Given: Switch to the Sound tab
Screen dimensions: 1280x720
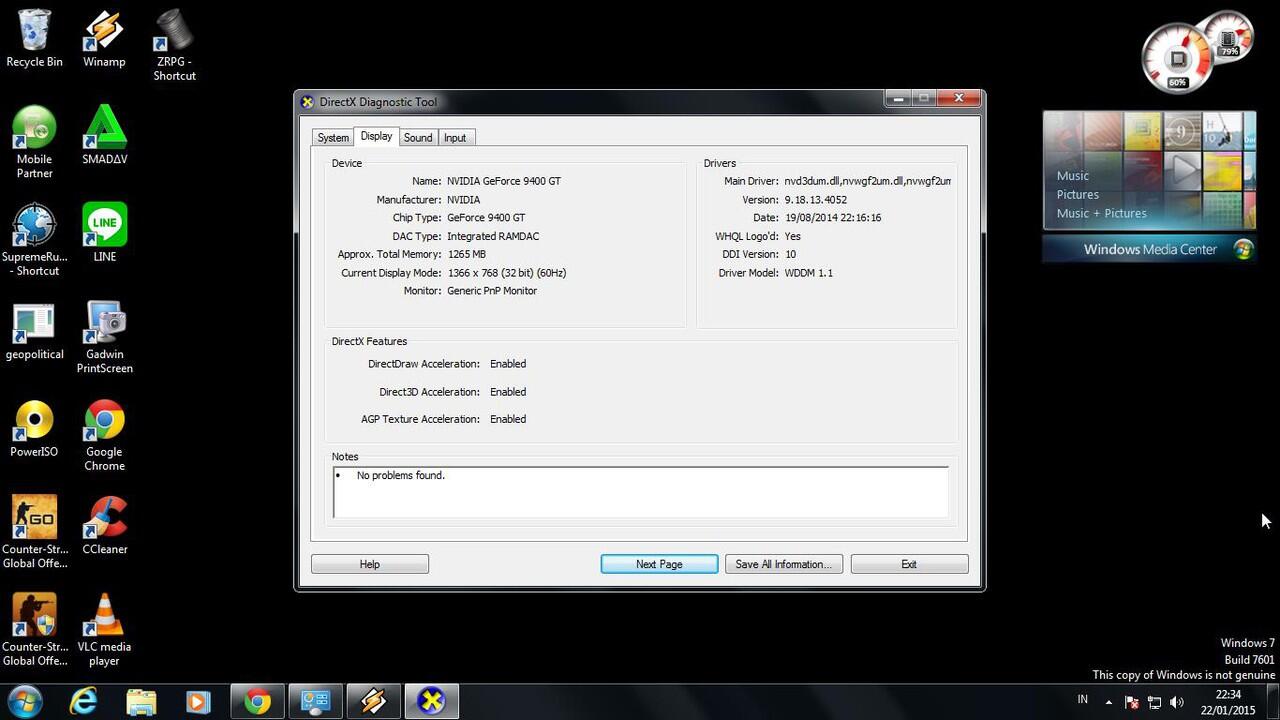Looking at the screenshot, I should tap(418, 138).
